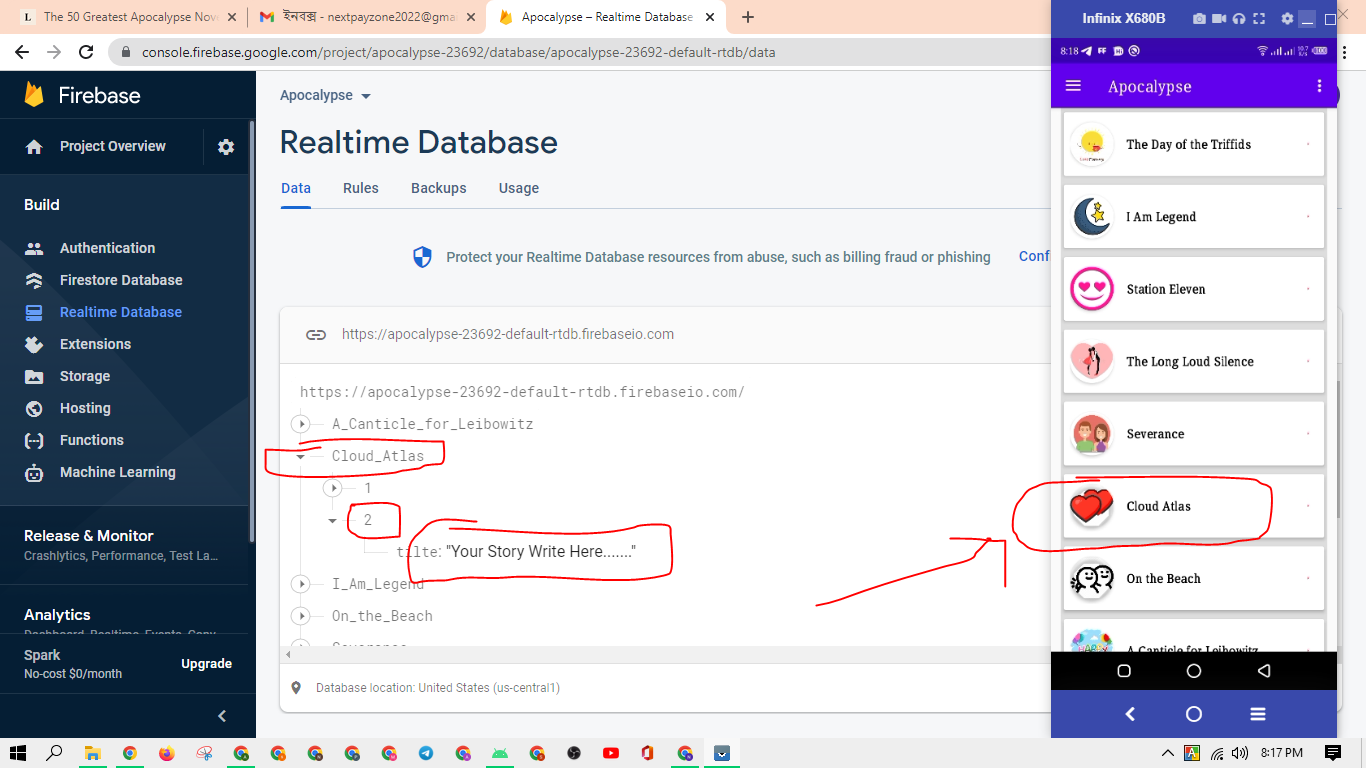Viewport: 1366px width, 768px height.
Task: Switch to the Backups tab
Action: [439, 188]
